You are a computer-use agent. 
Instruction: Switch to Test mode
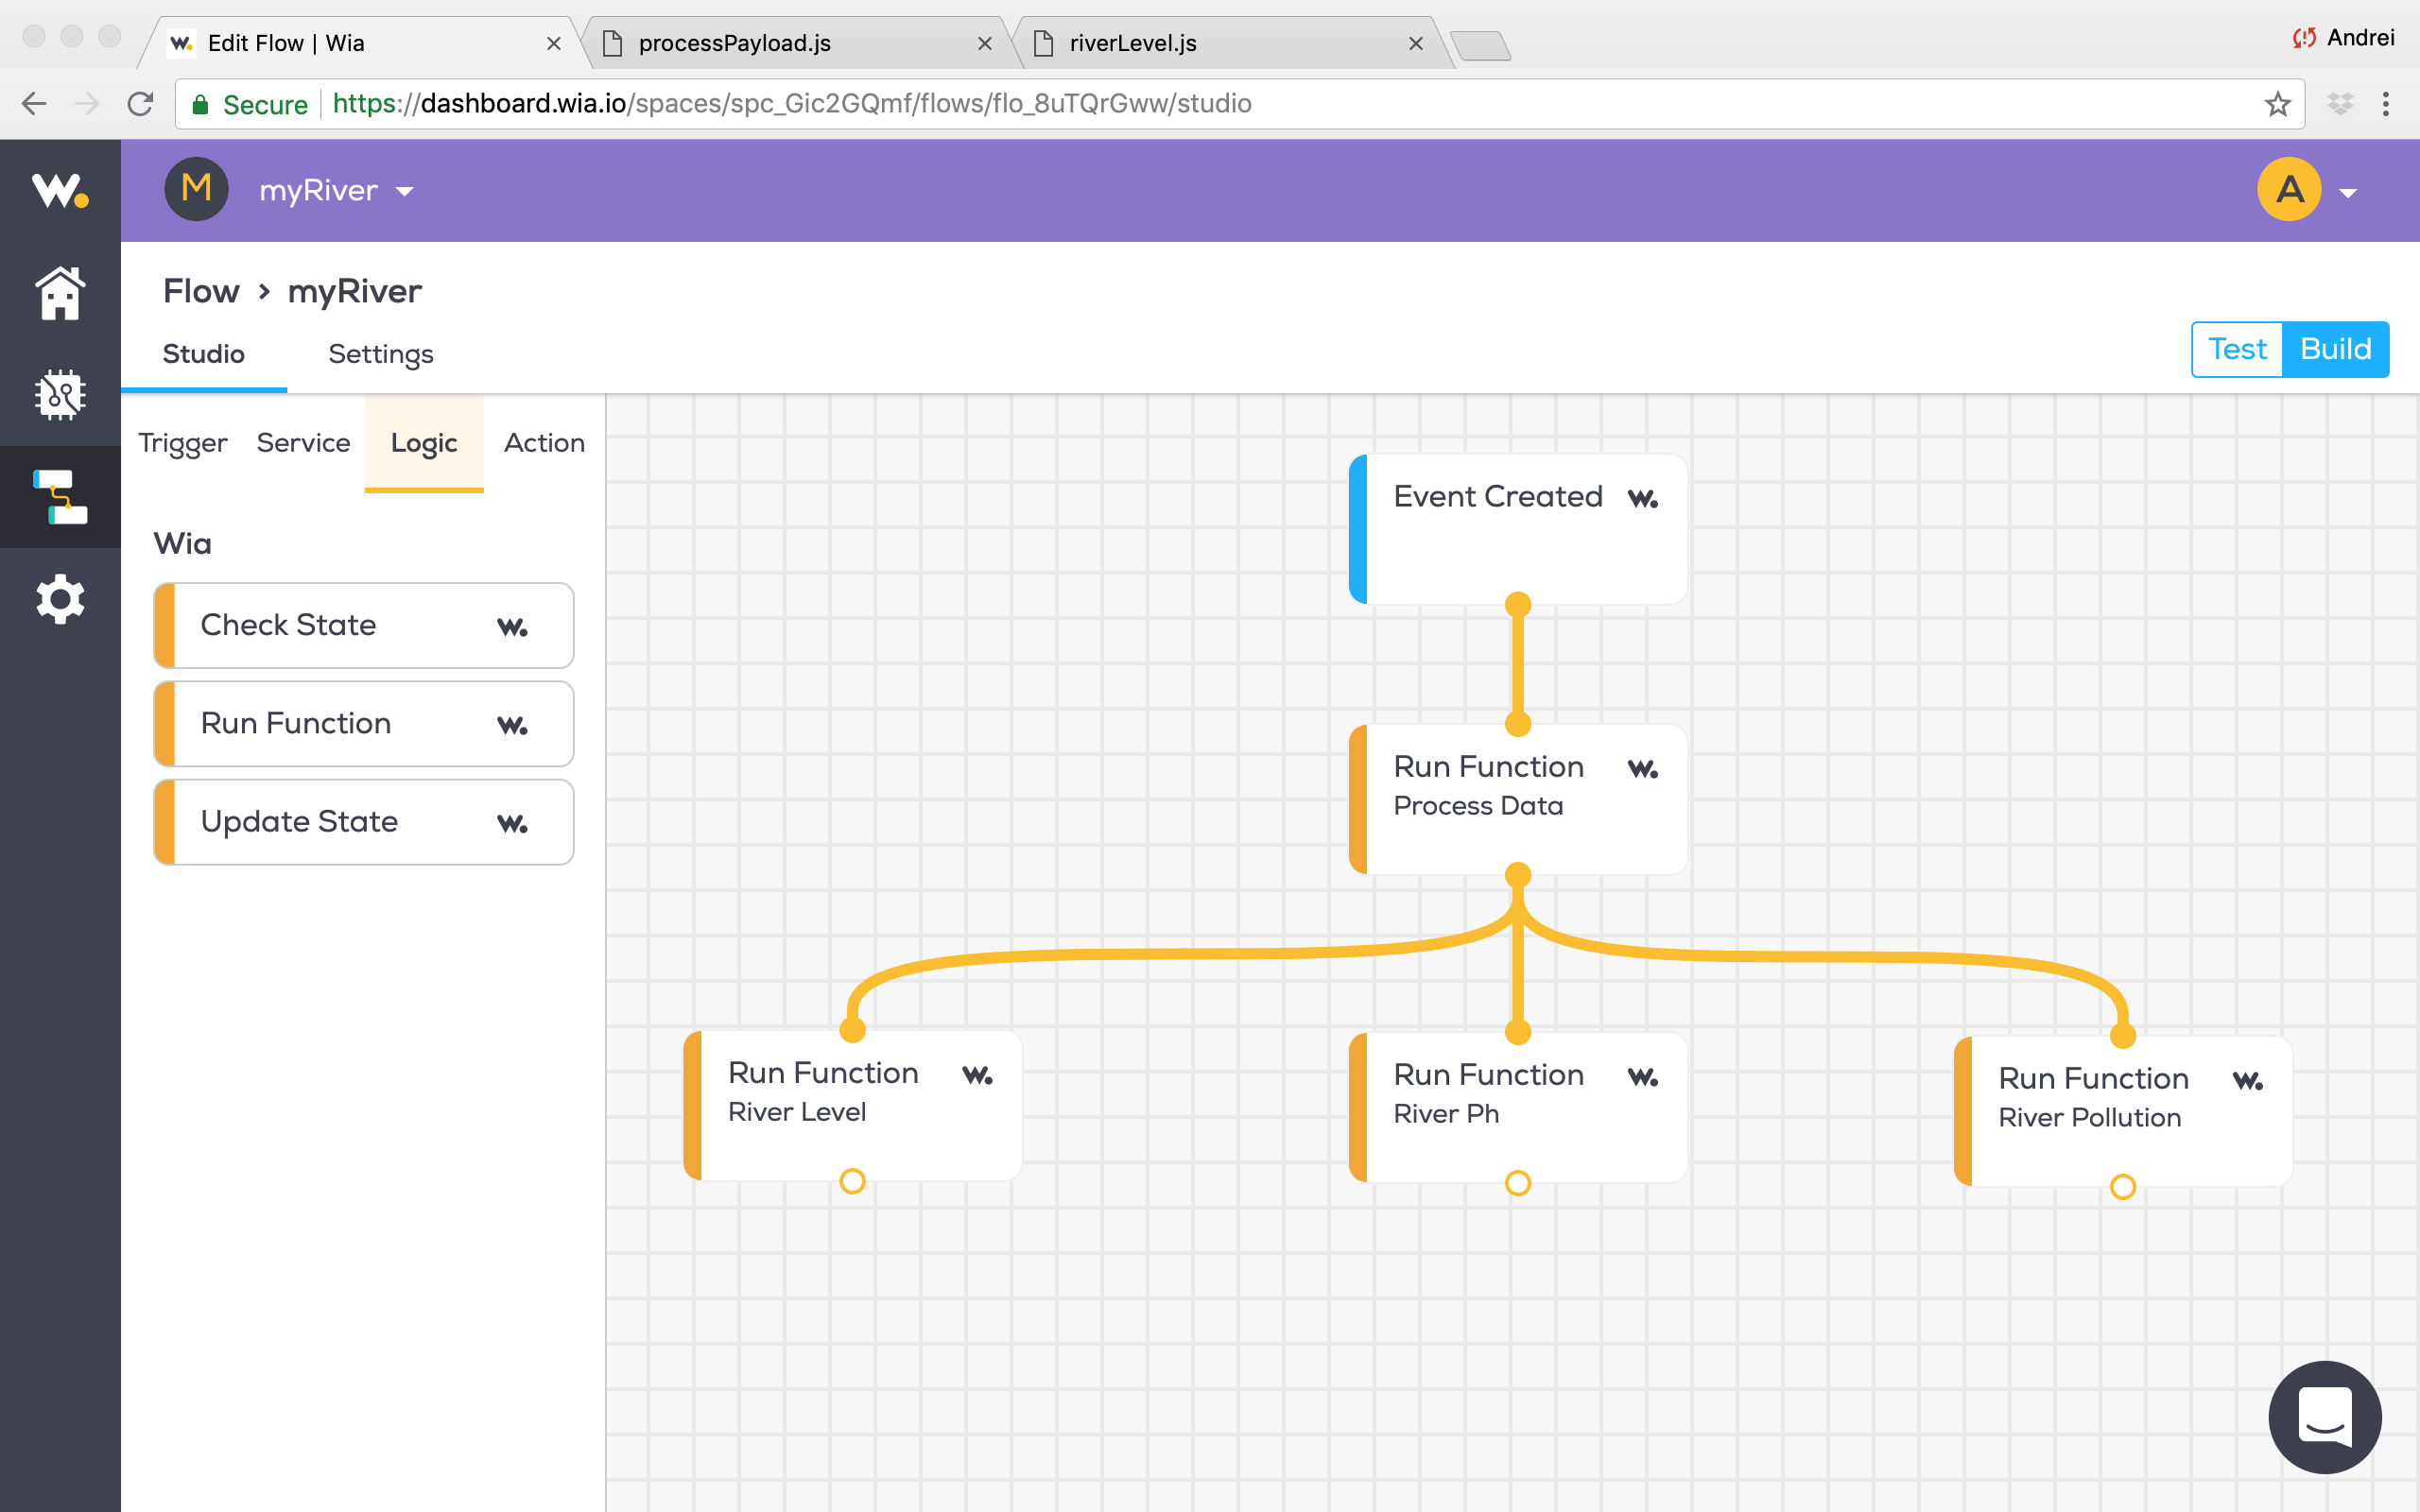point(2237,349)
